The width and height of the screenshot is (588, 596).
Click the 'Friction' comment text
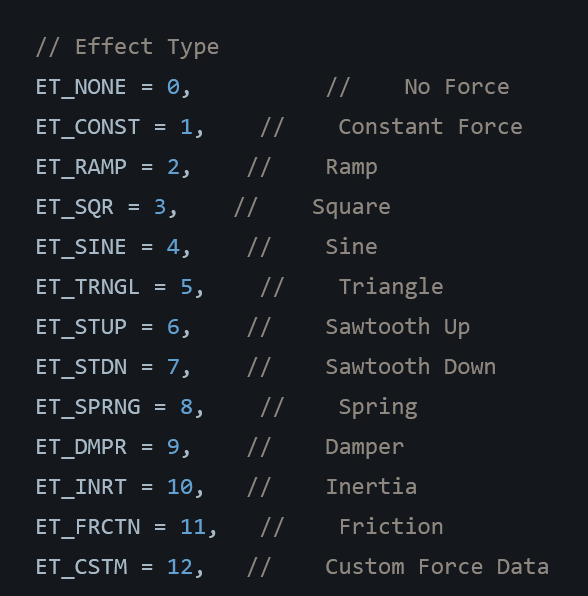click(391, 527)
